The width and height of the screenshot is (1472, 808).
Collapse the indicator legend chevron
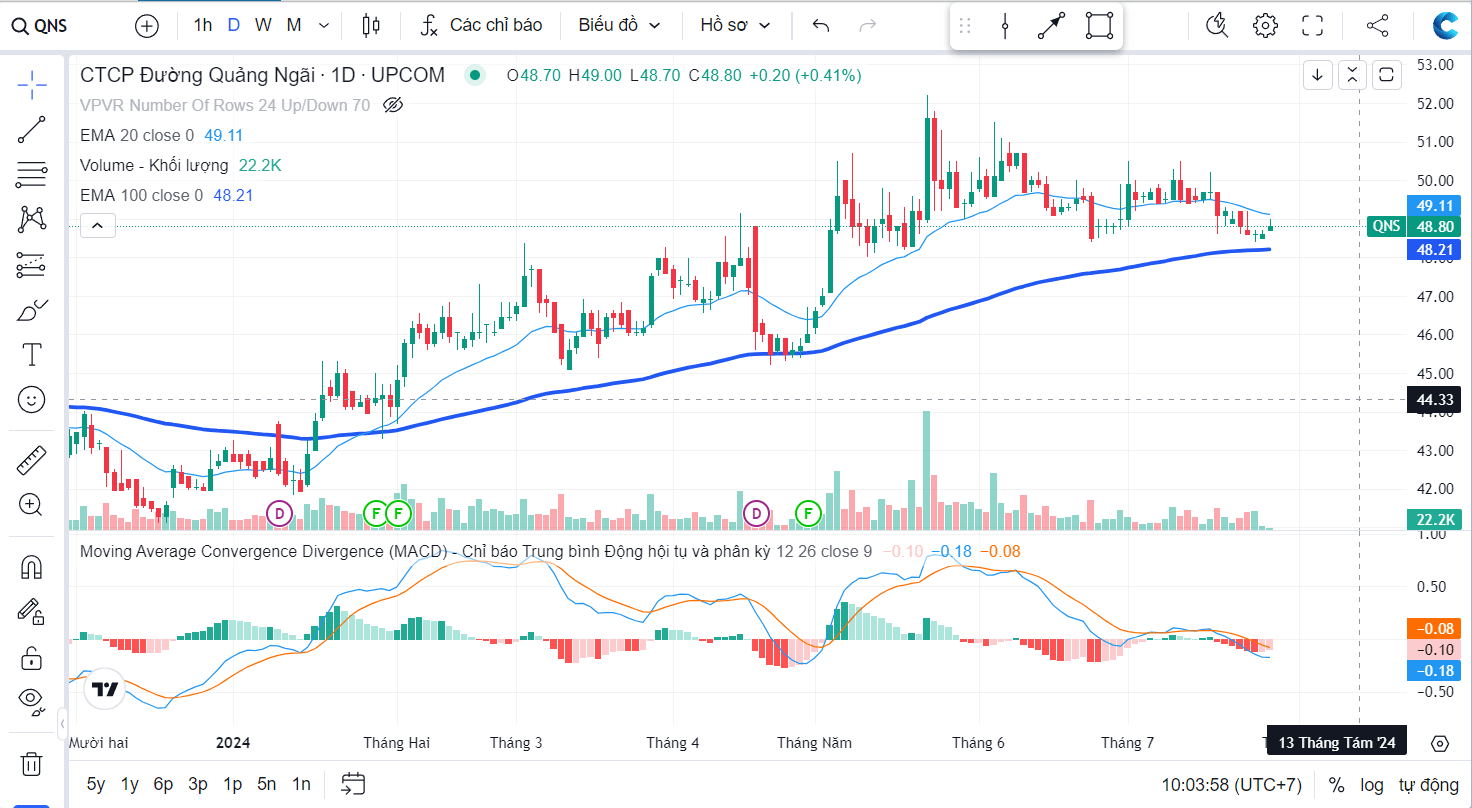click(98, 226)
